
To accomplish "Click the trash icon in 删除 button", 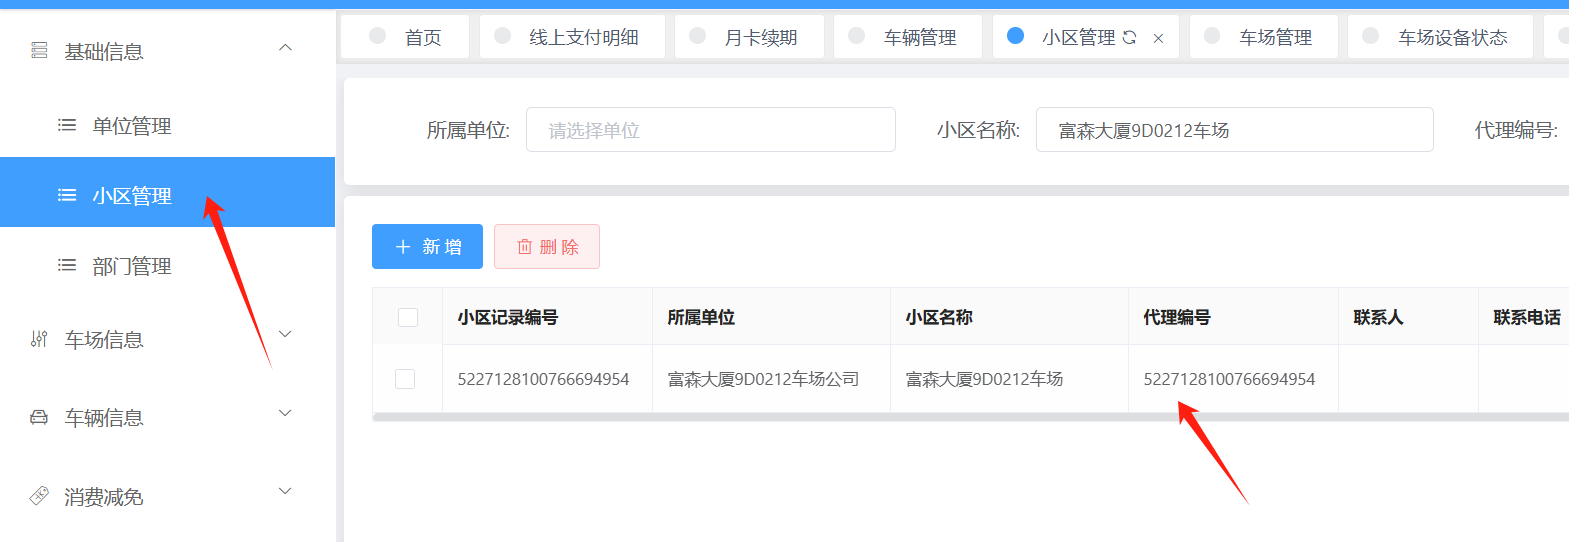I will coord(524,247).
